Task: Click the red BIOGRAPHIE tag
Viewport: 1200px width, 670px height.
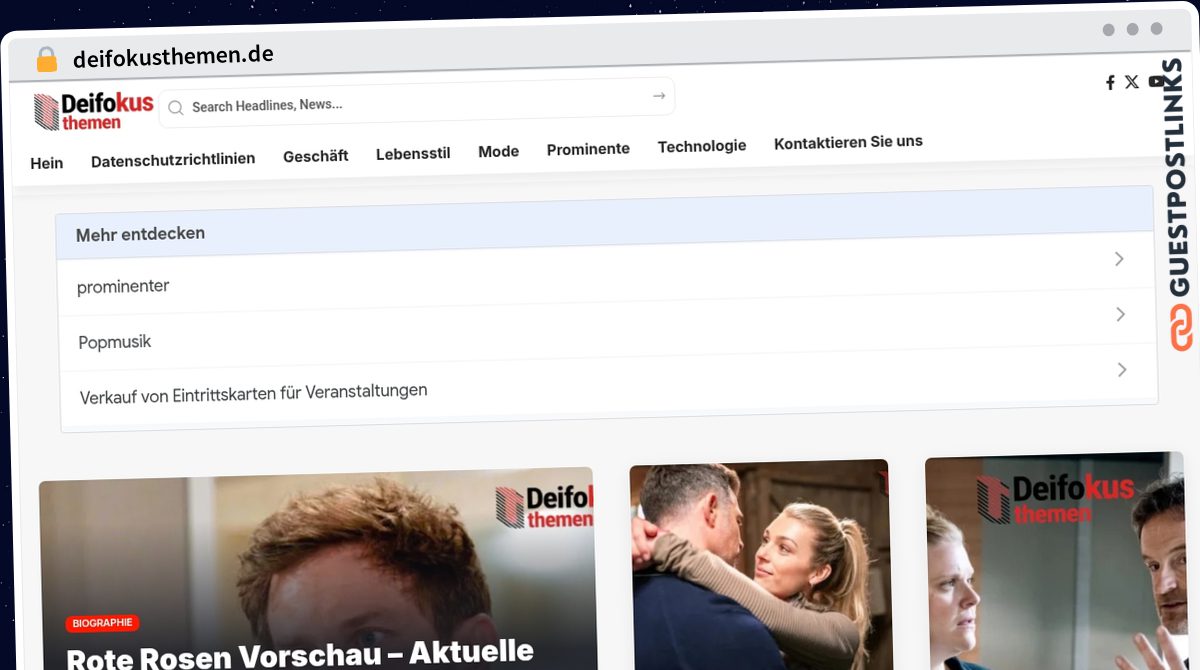Action: pos(103,622)
